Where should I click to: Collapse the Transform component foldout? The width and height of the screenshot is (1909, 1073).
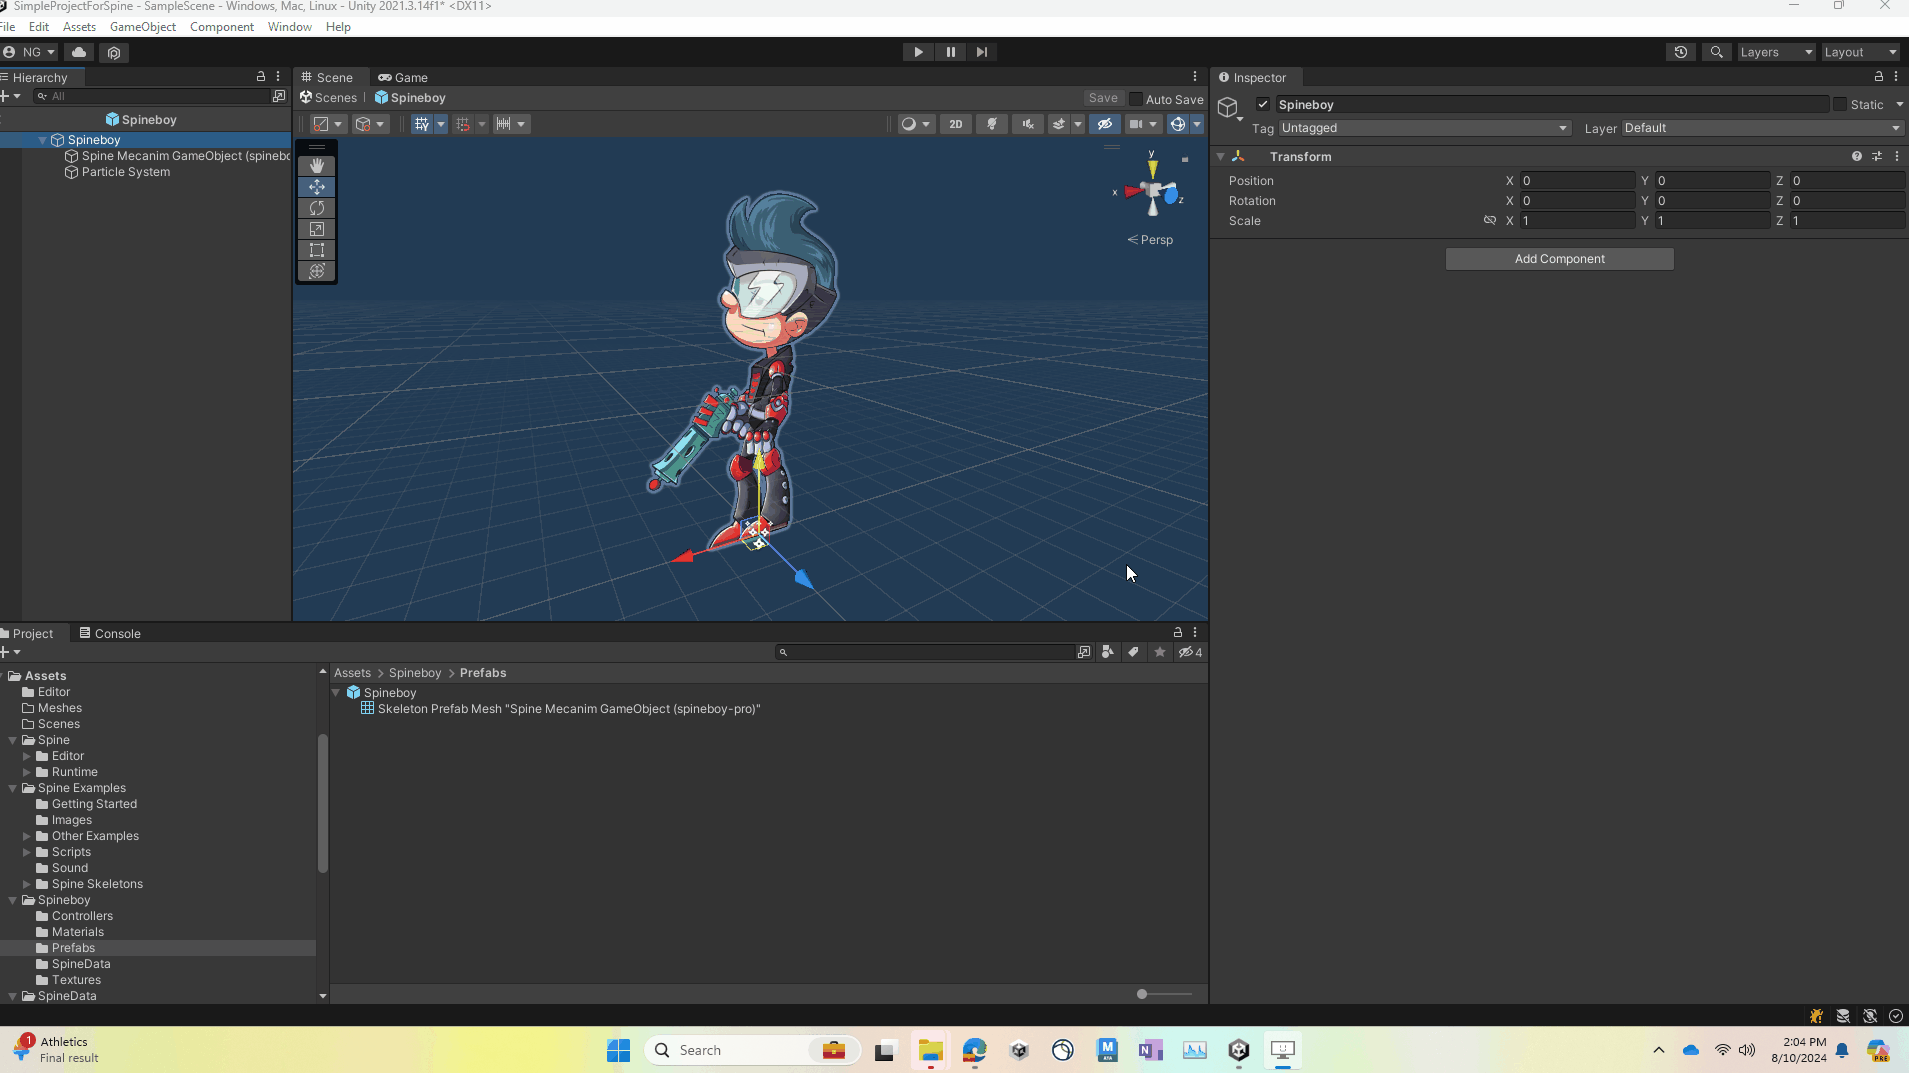point(1221,157)
